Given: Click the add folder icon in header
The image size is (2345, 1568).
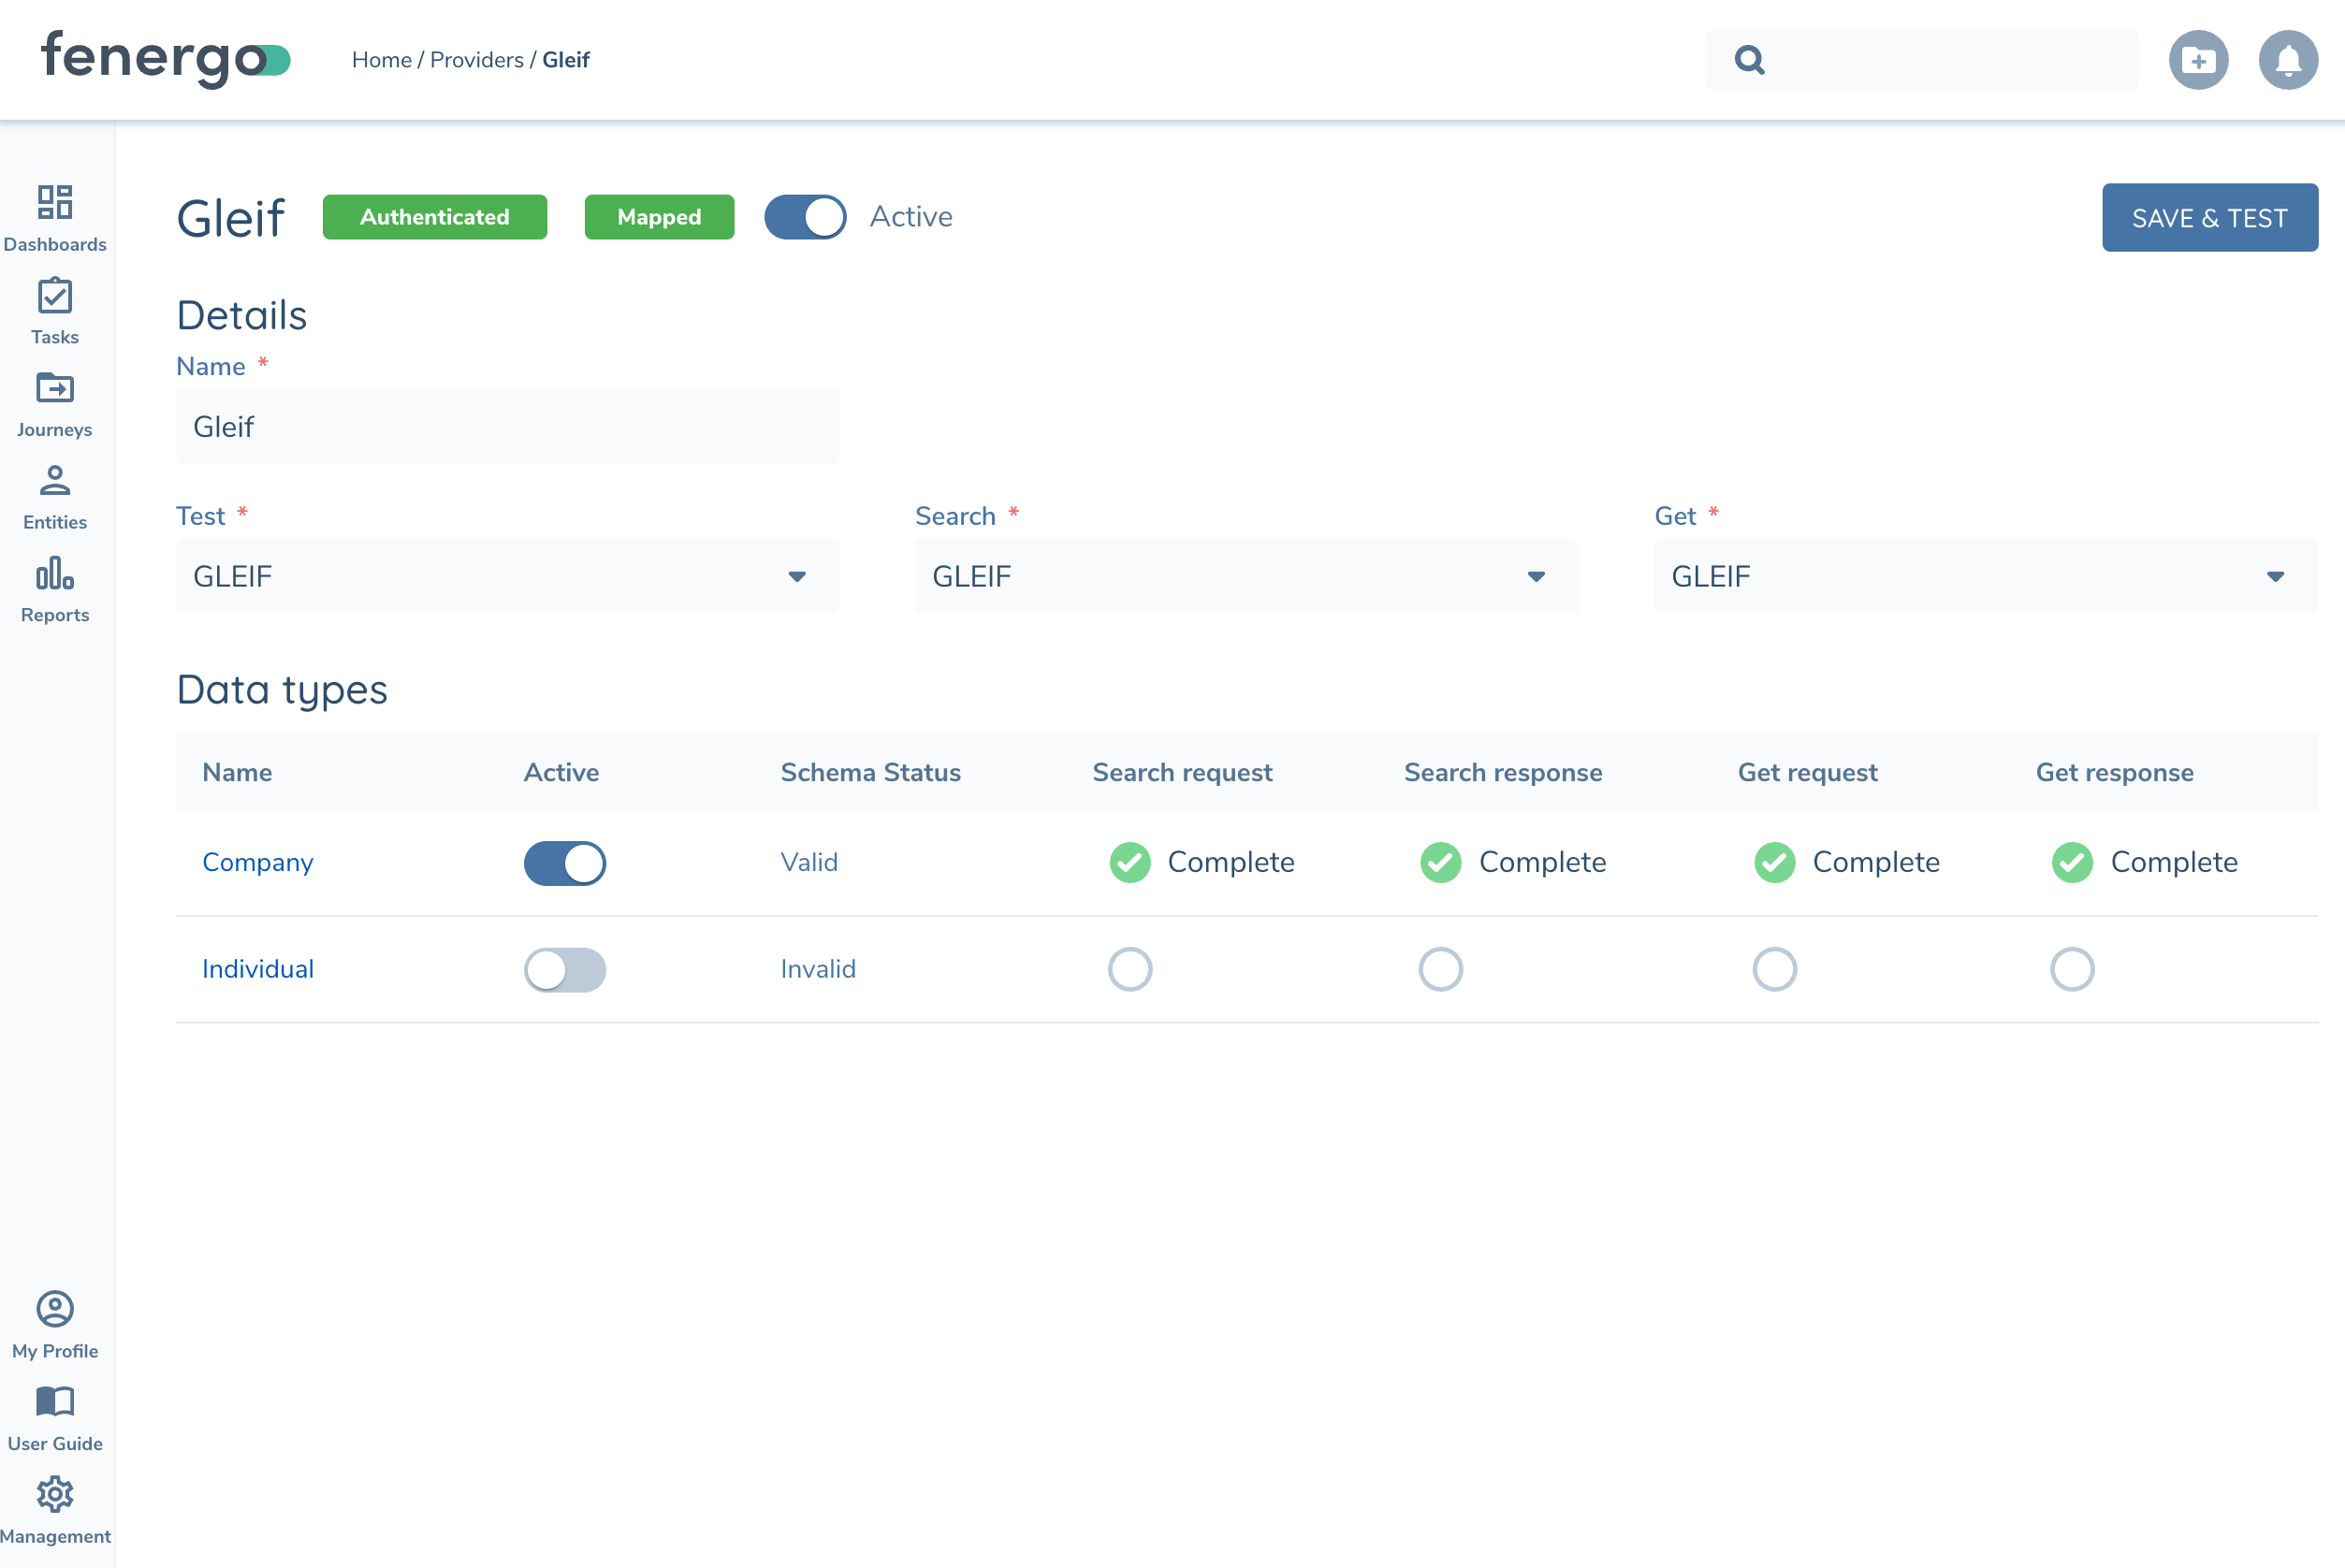Looking at the screenshot, I should click(x=2198, y=60).
